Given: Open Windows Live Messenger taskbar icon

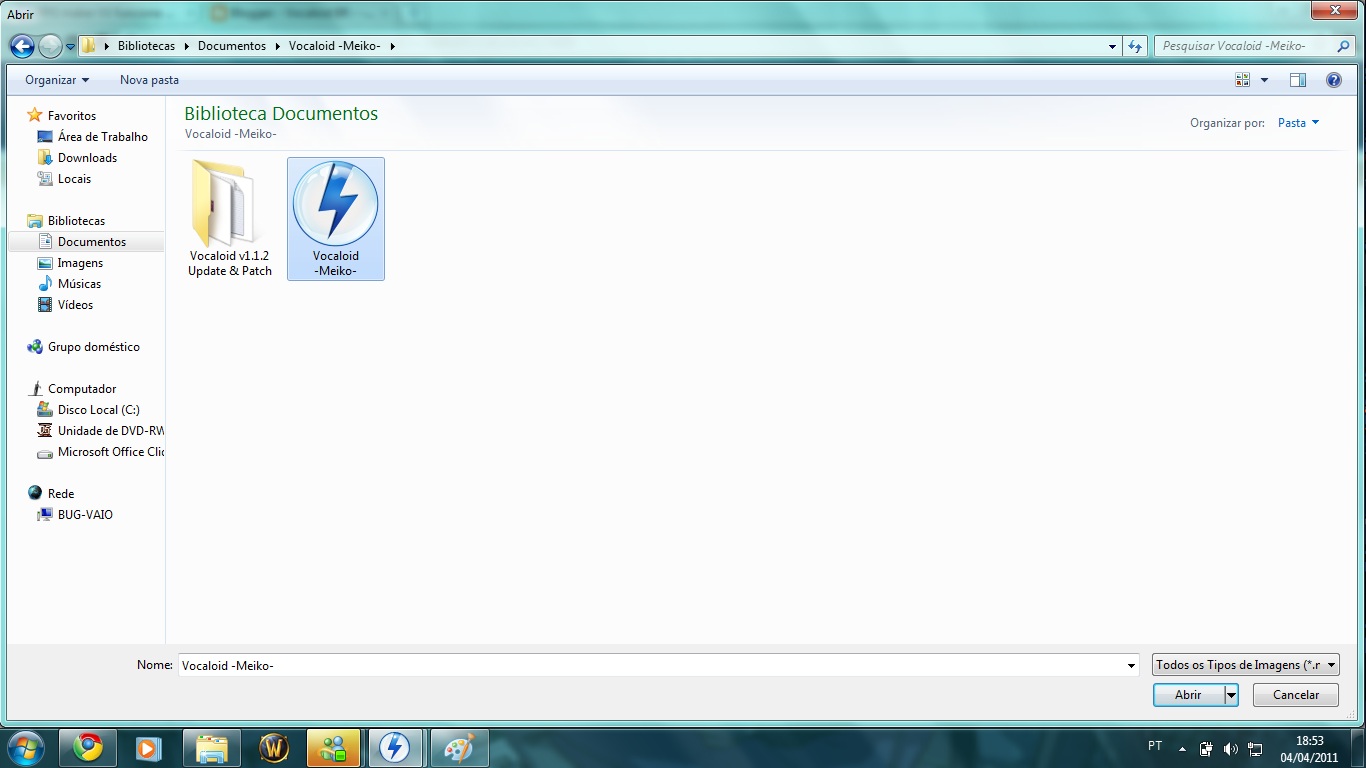Looking at the screenshot, I should coord(334,748).
